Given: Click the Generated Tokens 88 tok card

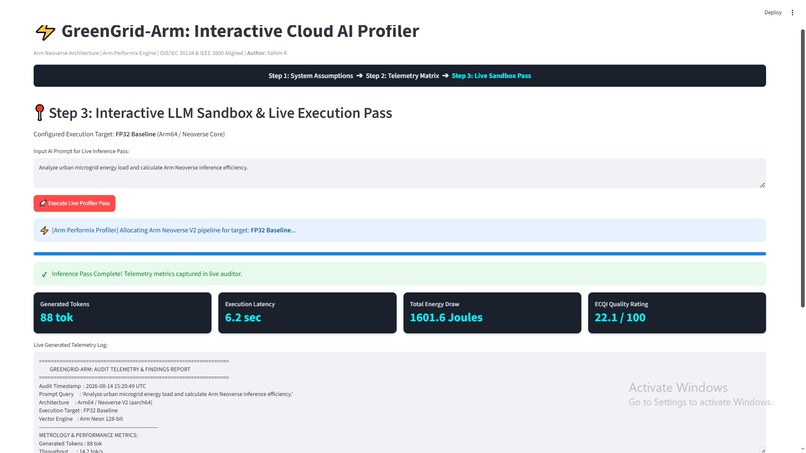Looking at the screenshot, I should [x=122, y=313].
